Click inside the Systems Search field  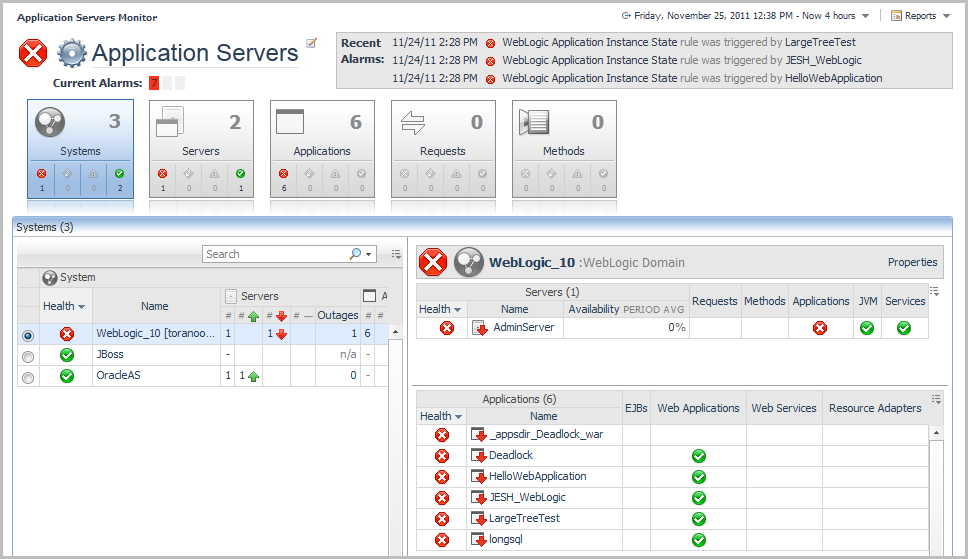(275, 254)
